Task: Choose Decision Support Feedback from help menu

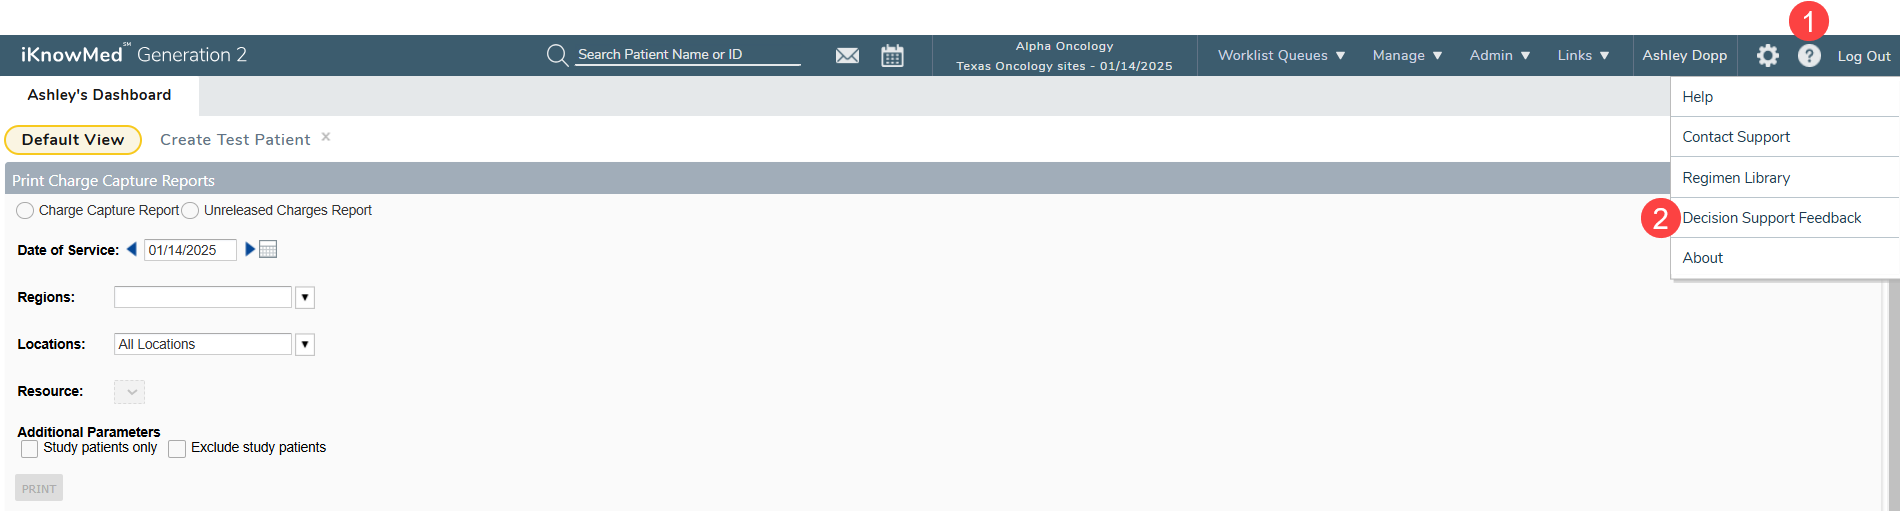Action: click(x=1771, y=218)
